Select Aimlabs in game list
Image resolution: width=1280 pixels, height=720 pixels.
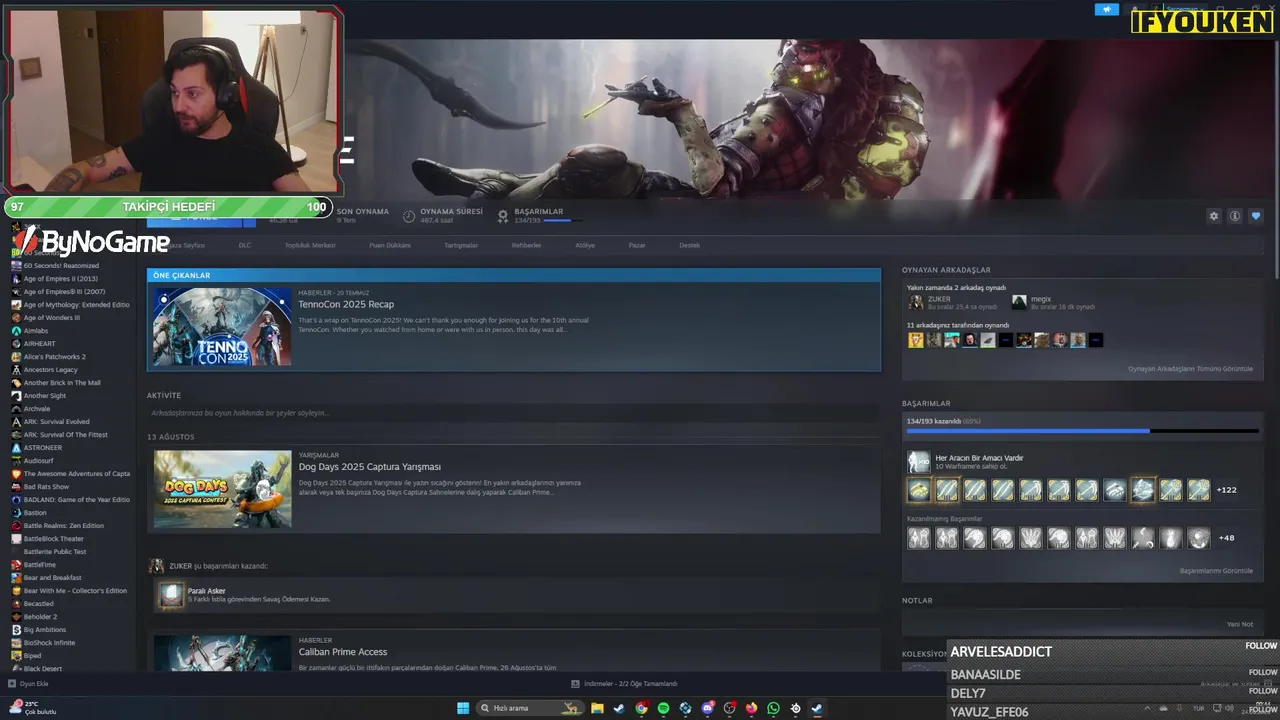(36, 331)
